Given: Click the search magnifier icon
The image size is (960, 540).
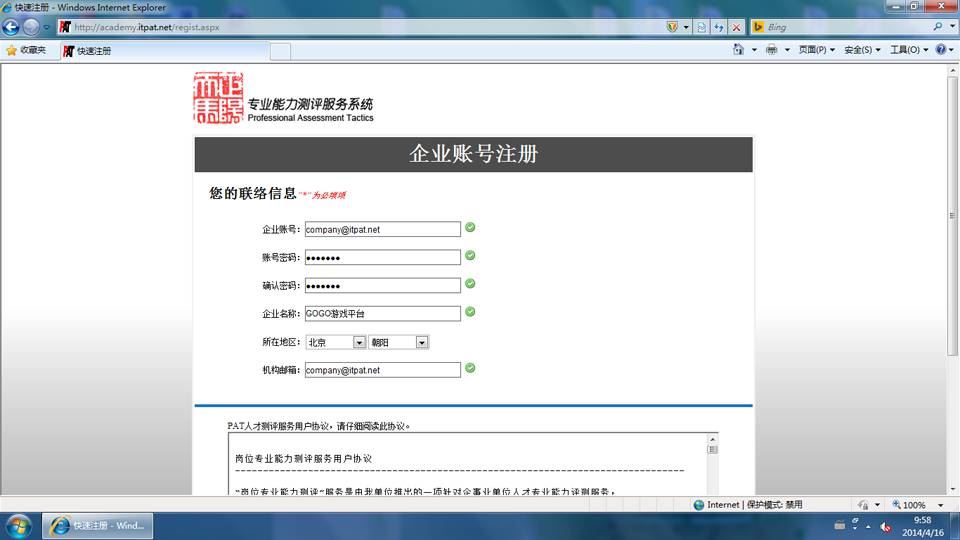Looking at the screenshot, I should 937,27.
